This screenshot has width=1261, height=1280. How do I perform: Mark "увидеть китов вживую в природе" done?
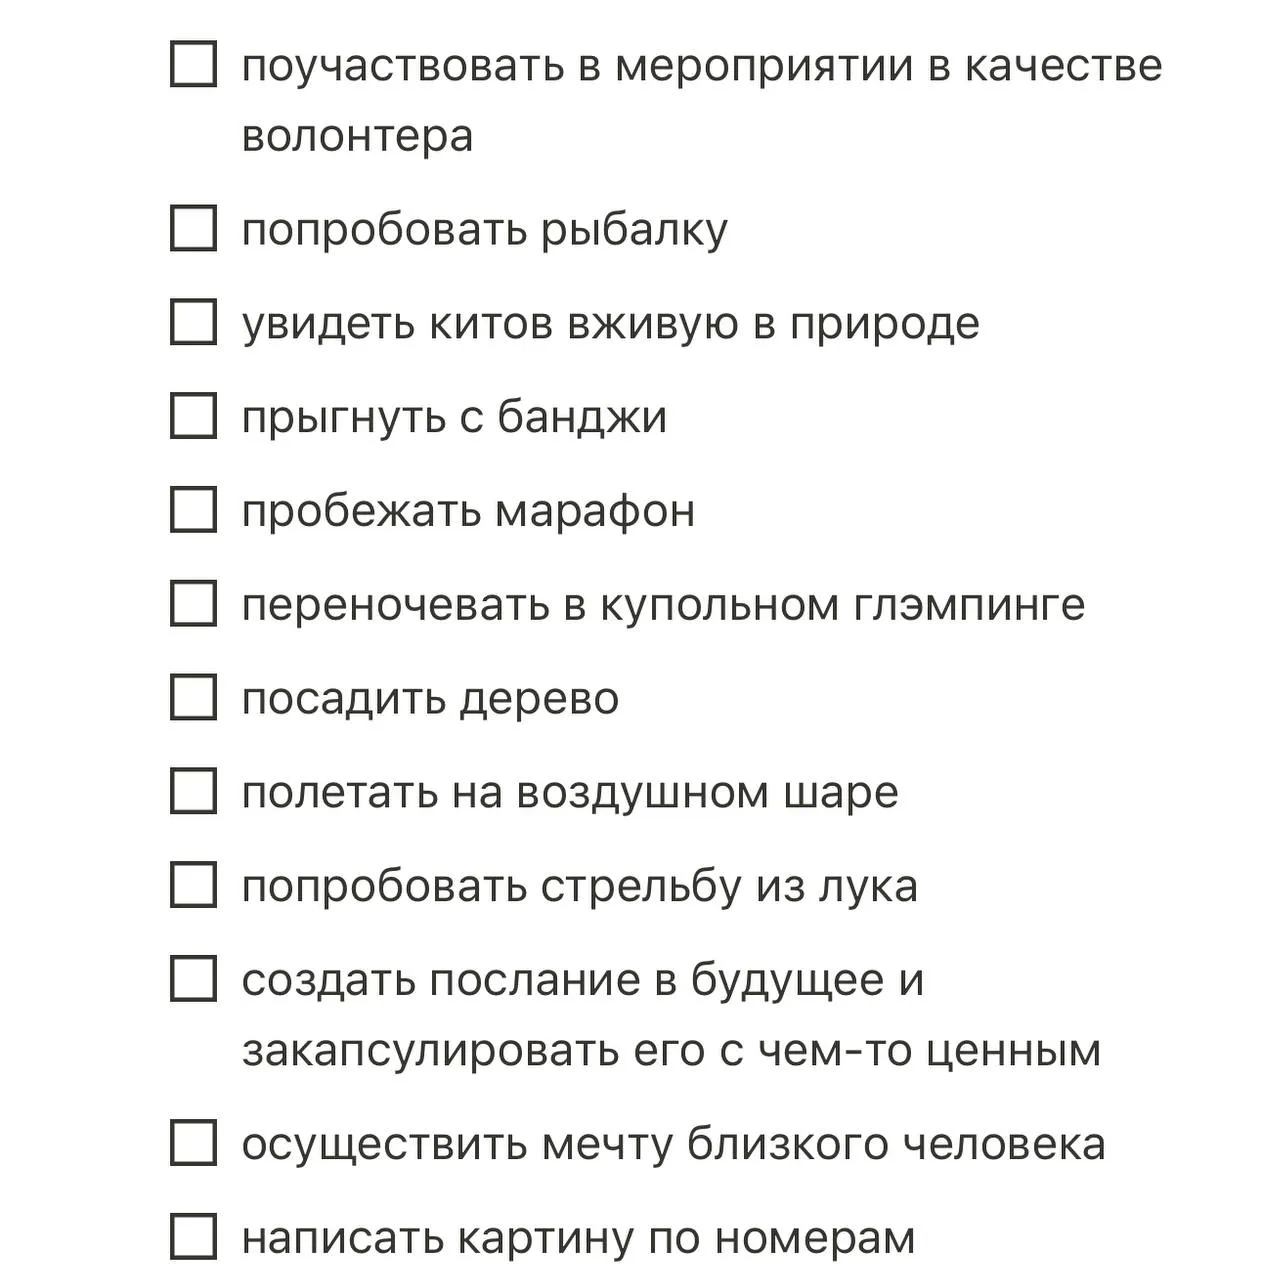point(193,322)
